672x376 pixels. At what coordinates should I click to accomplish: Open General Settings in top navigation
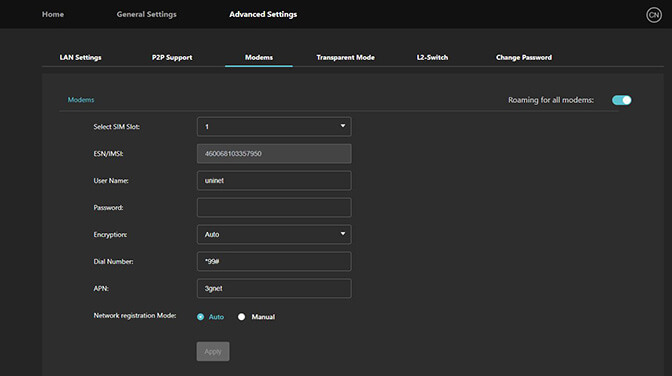point(147,14)
